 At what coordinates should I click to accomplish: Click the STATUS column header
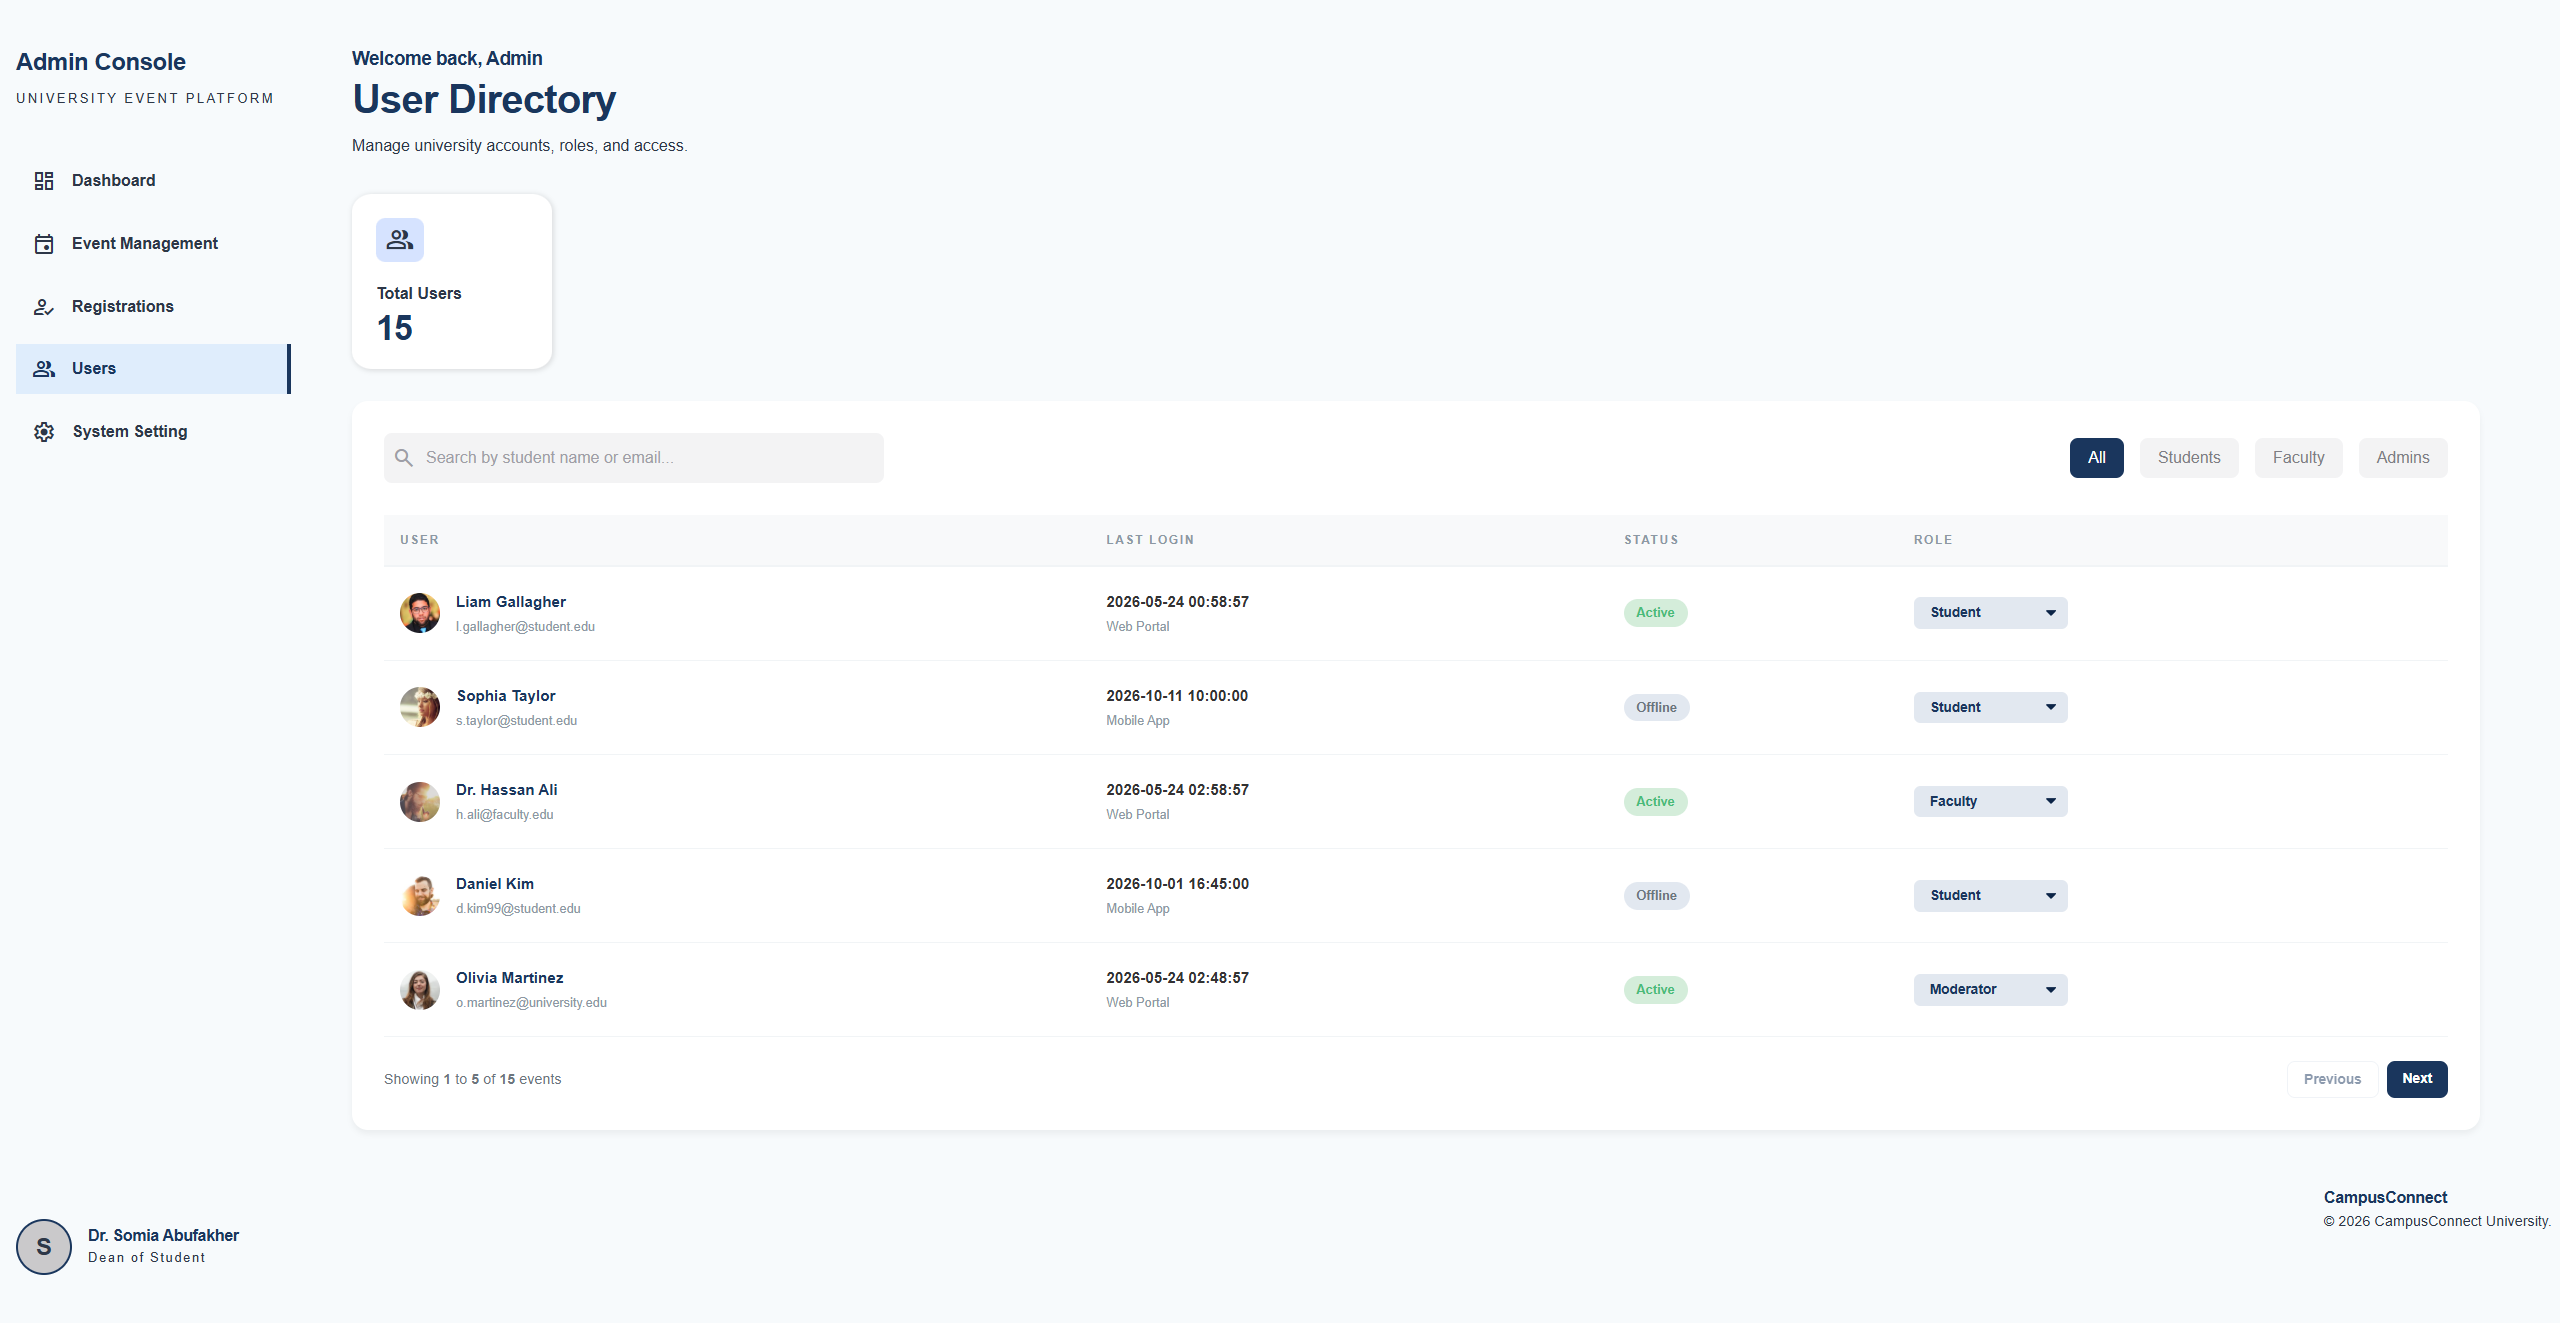1651,540
